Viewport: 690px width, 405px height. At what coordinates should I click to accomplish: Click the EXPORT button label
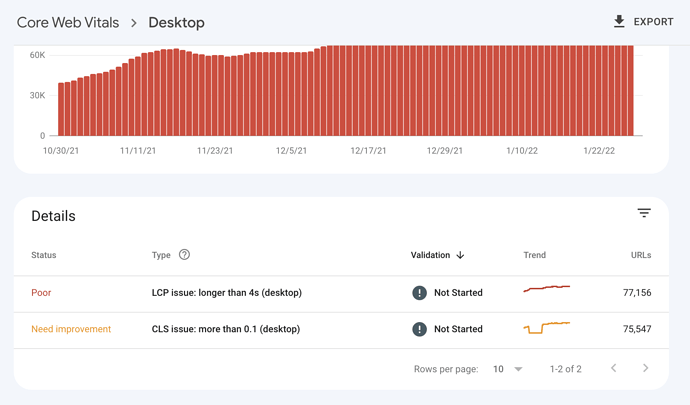653,22
